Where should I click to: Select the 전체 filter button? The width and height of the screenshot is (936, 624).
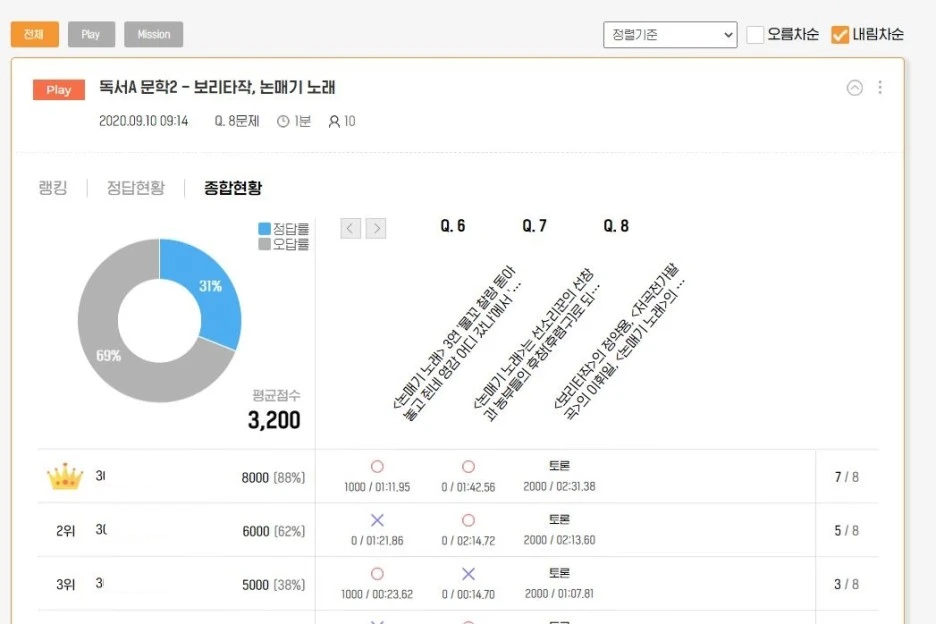coord(35,34)
